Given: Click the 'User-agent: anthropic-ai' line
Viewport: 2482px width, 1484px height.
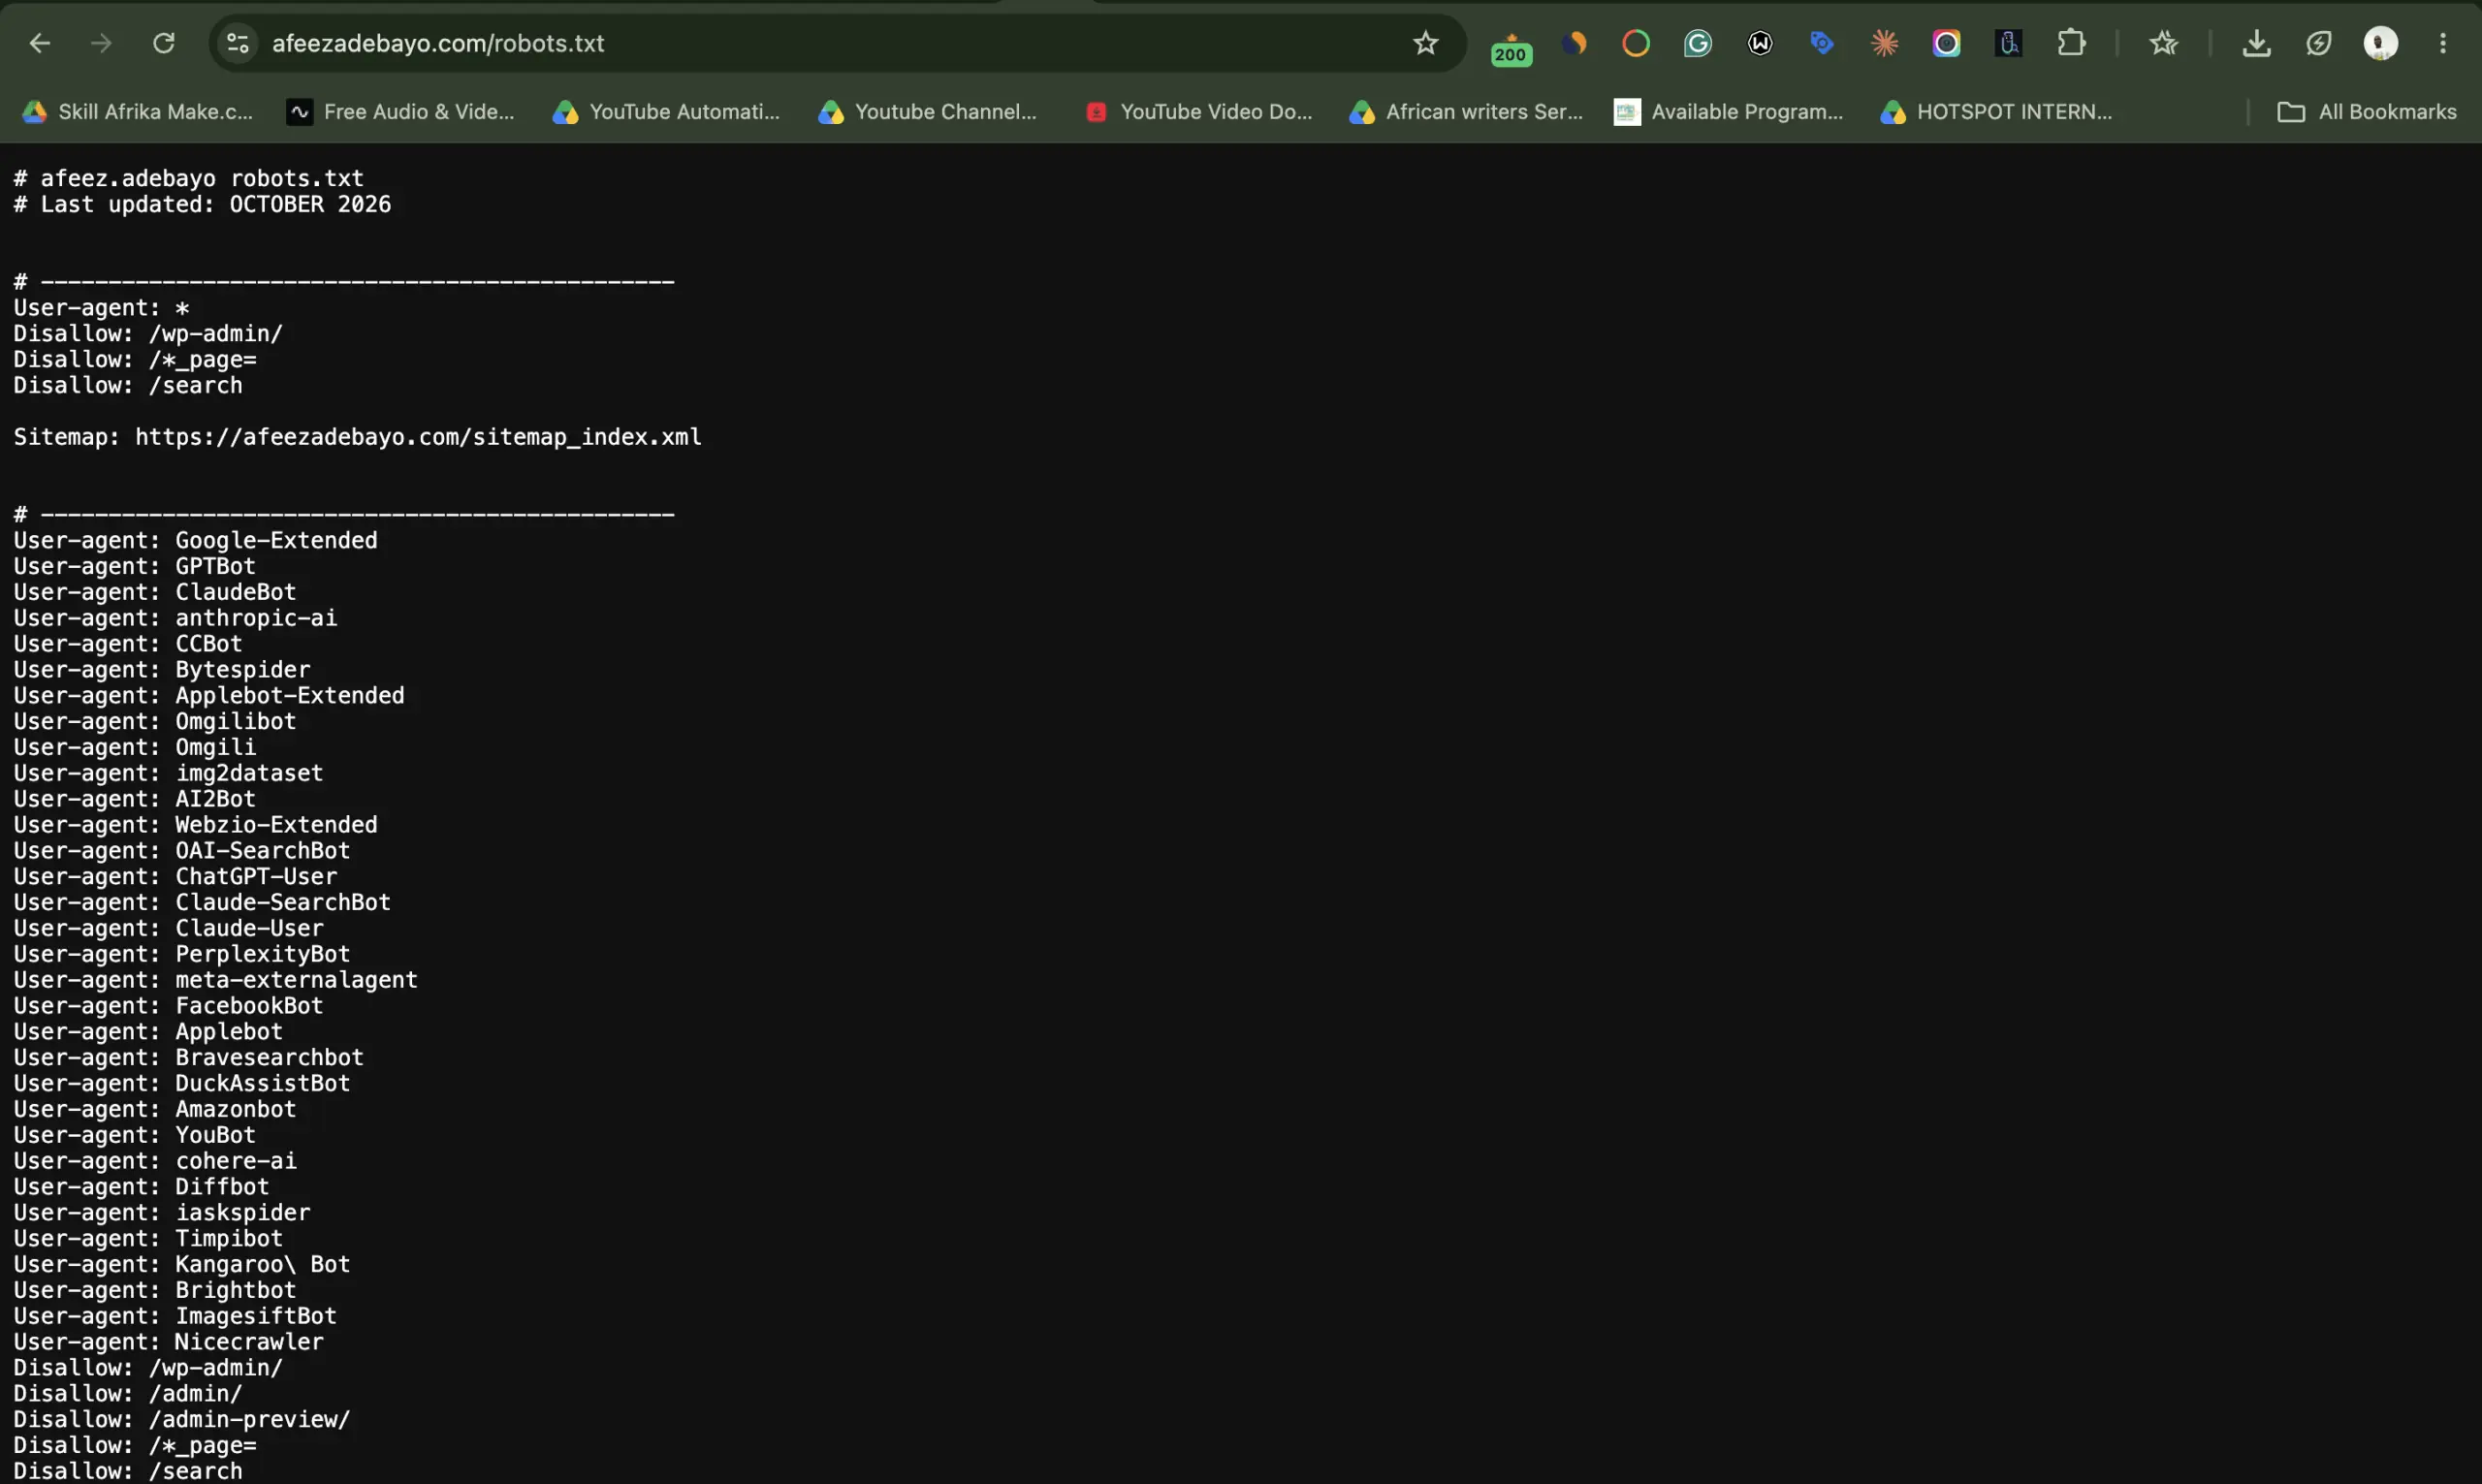Looking at the screenshot, I should [175, 618].
